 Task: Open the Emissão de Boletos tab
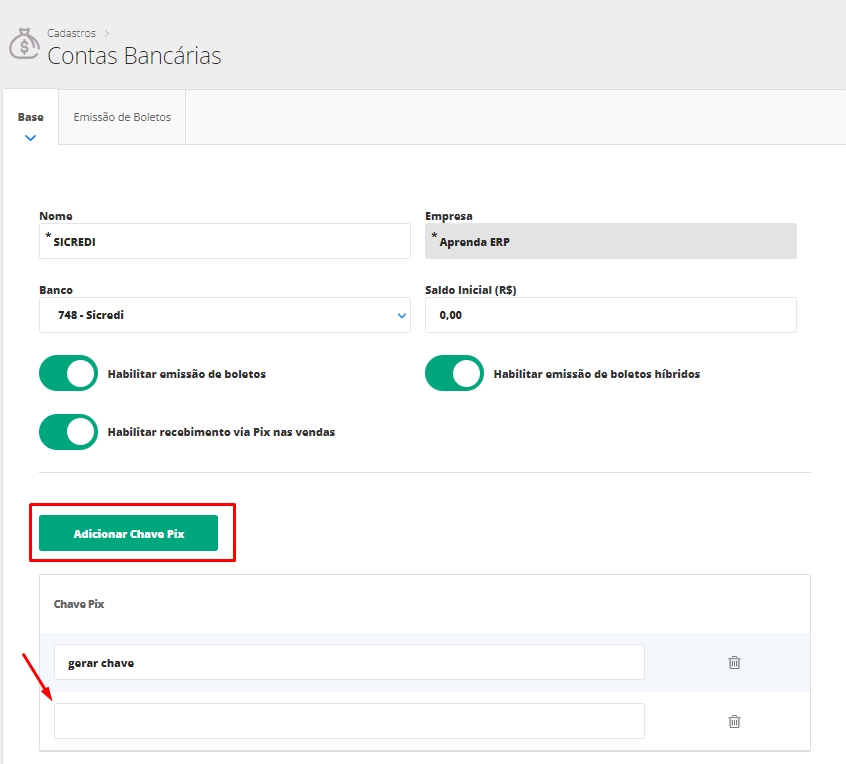click(x=122, y=117)
